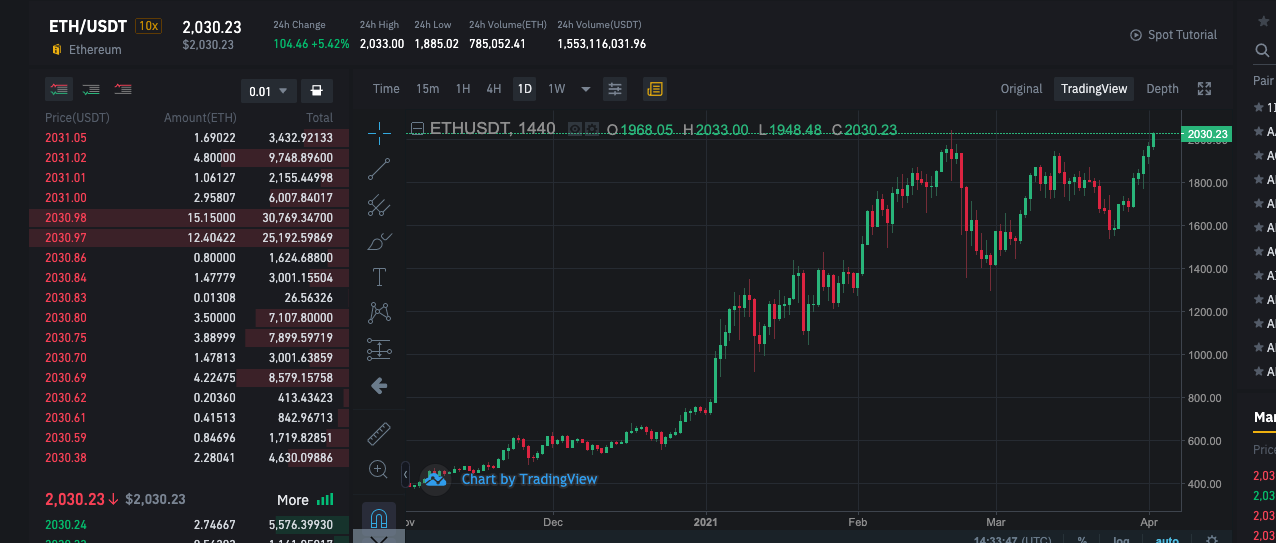Image resolution: width=1276 pixels, height=543 pixels.
Task: Open the Spot Tutorial link
Action: point(1173,35)
